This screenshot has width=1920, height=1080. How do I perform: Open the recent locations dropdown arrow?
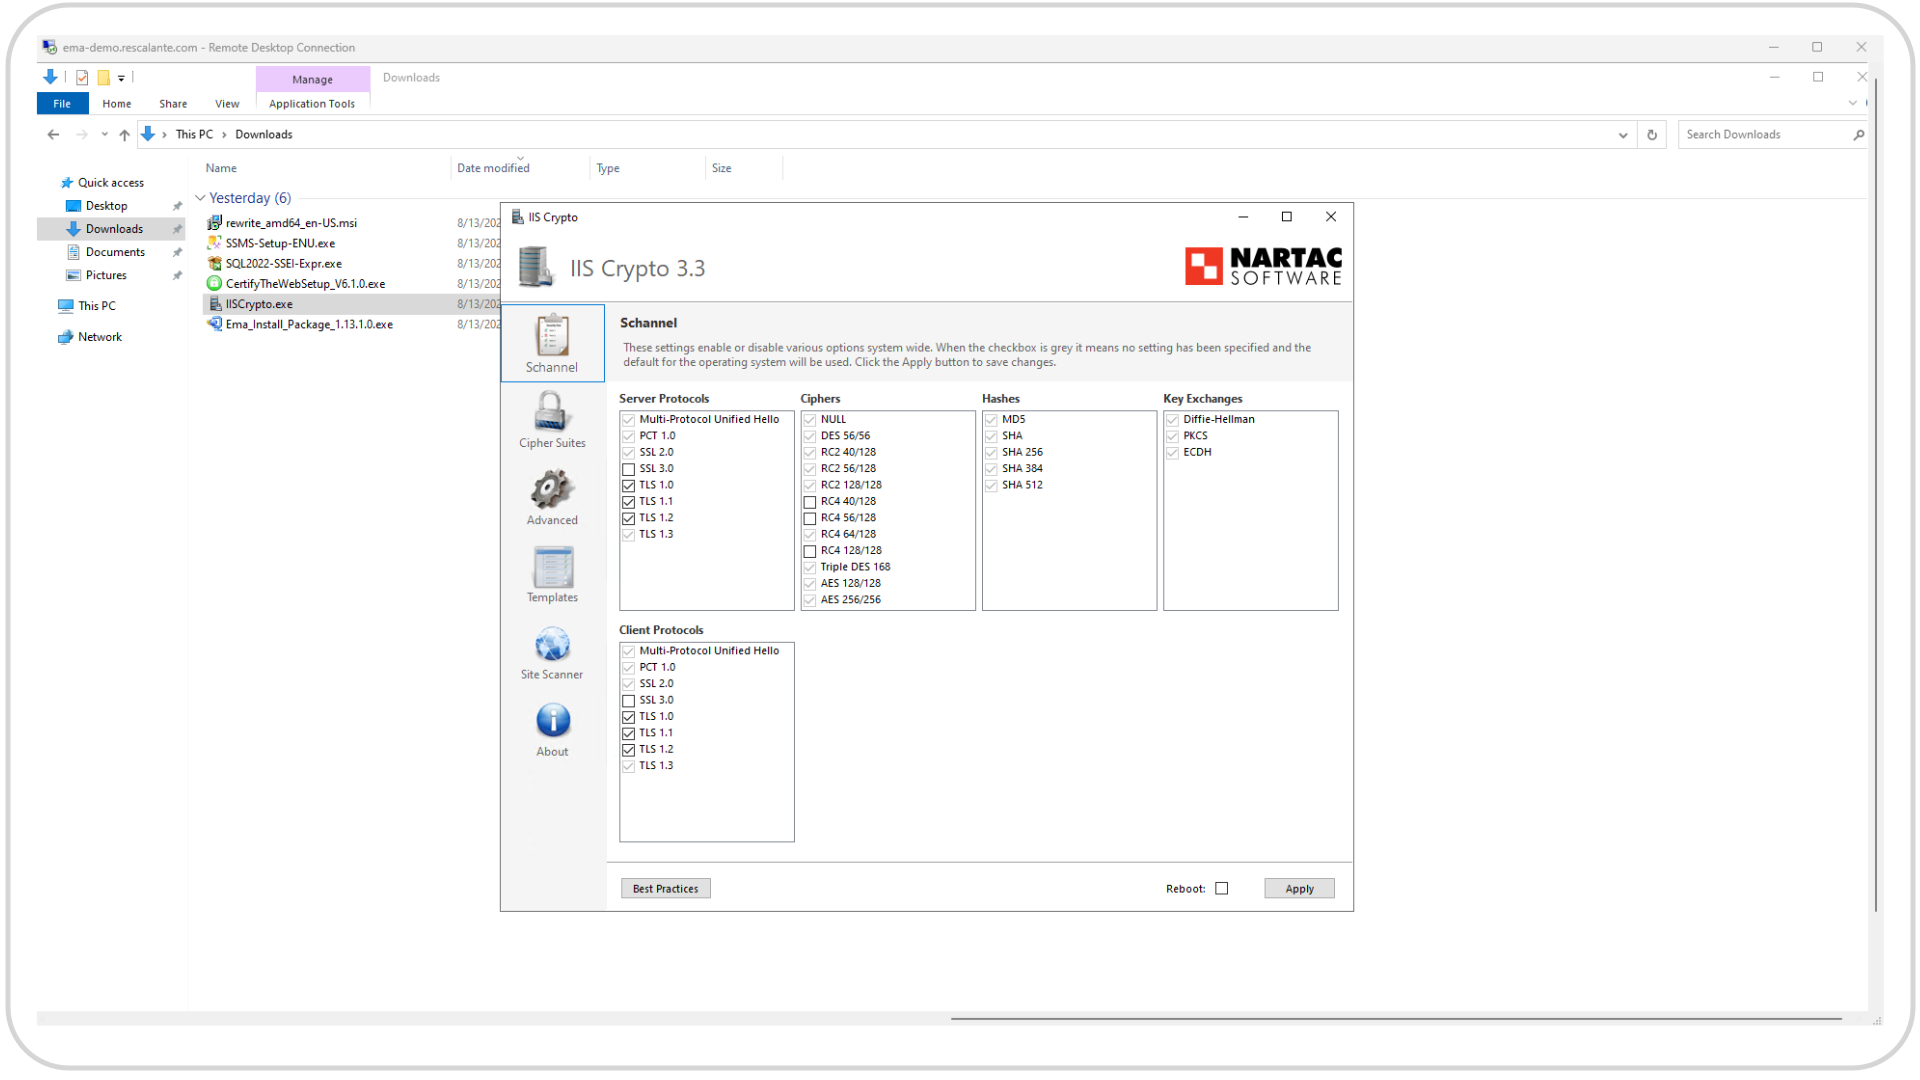coord(104,135)
